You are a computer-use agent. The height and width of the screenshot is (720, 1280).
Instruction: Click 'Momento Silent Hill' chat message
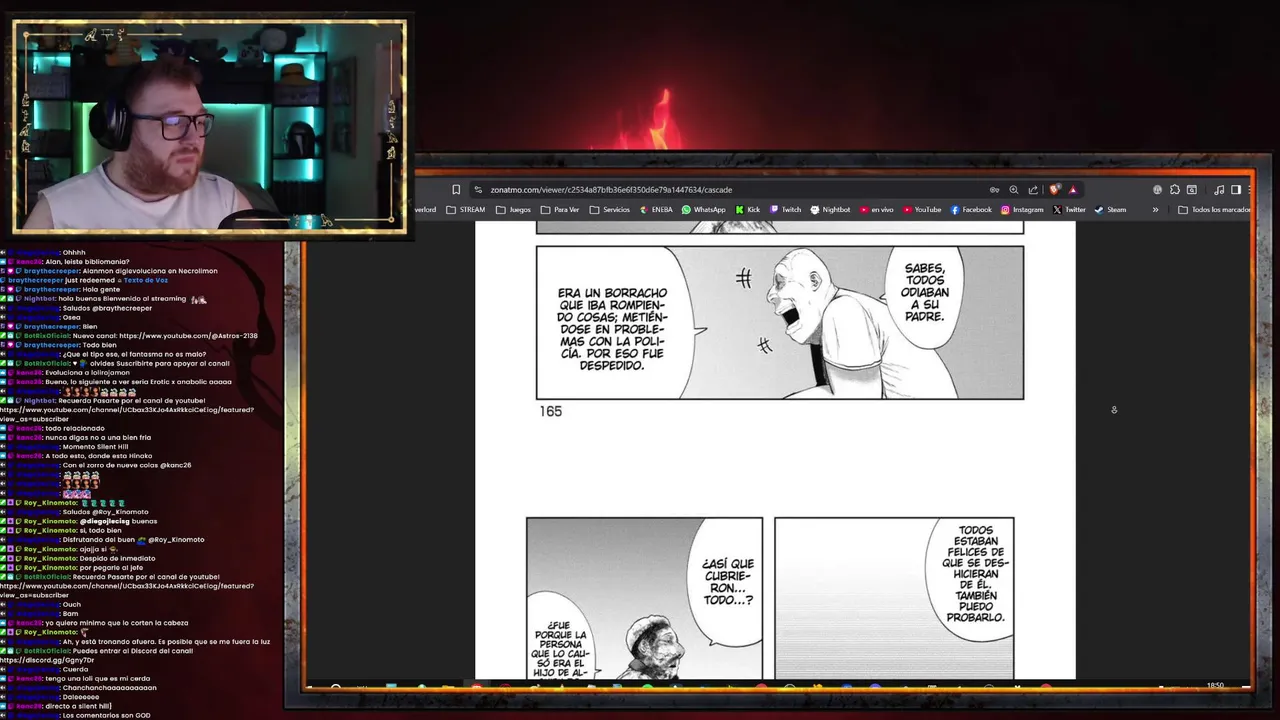[95, 447]
